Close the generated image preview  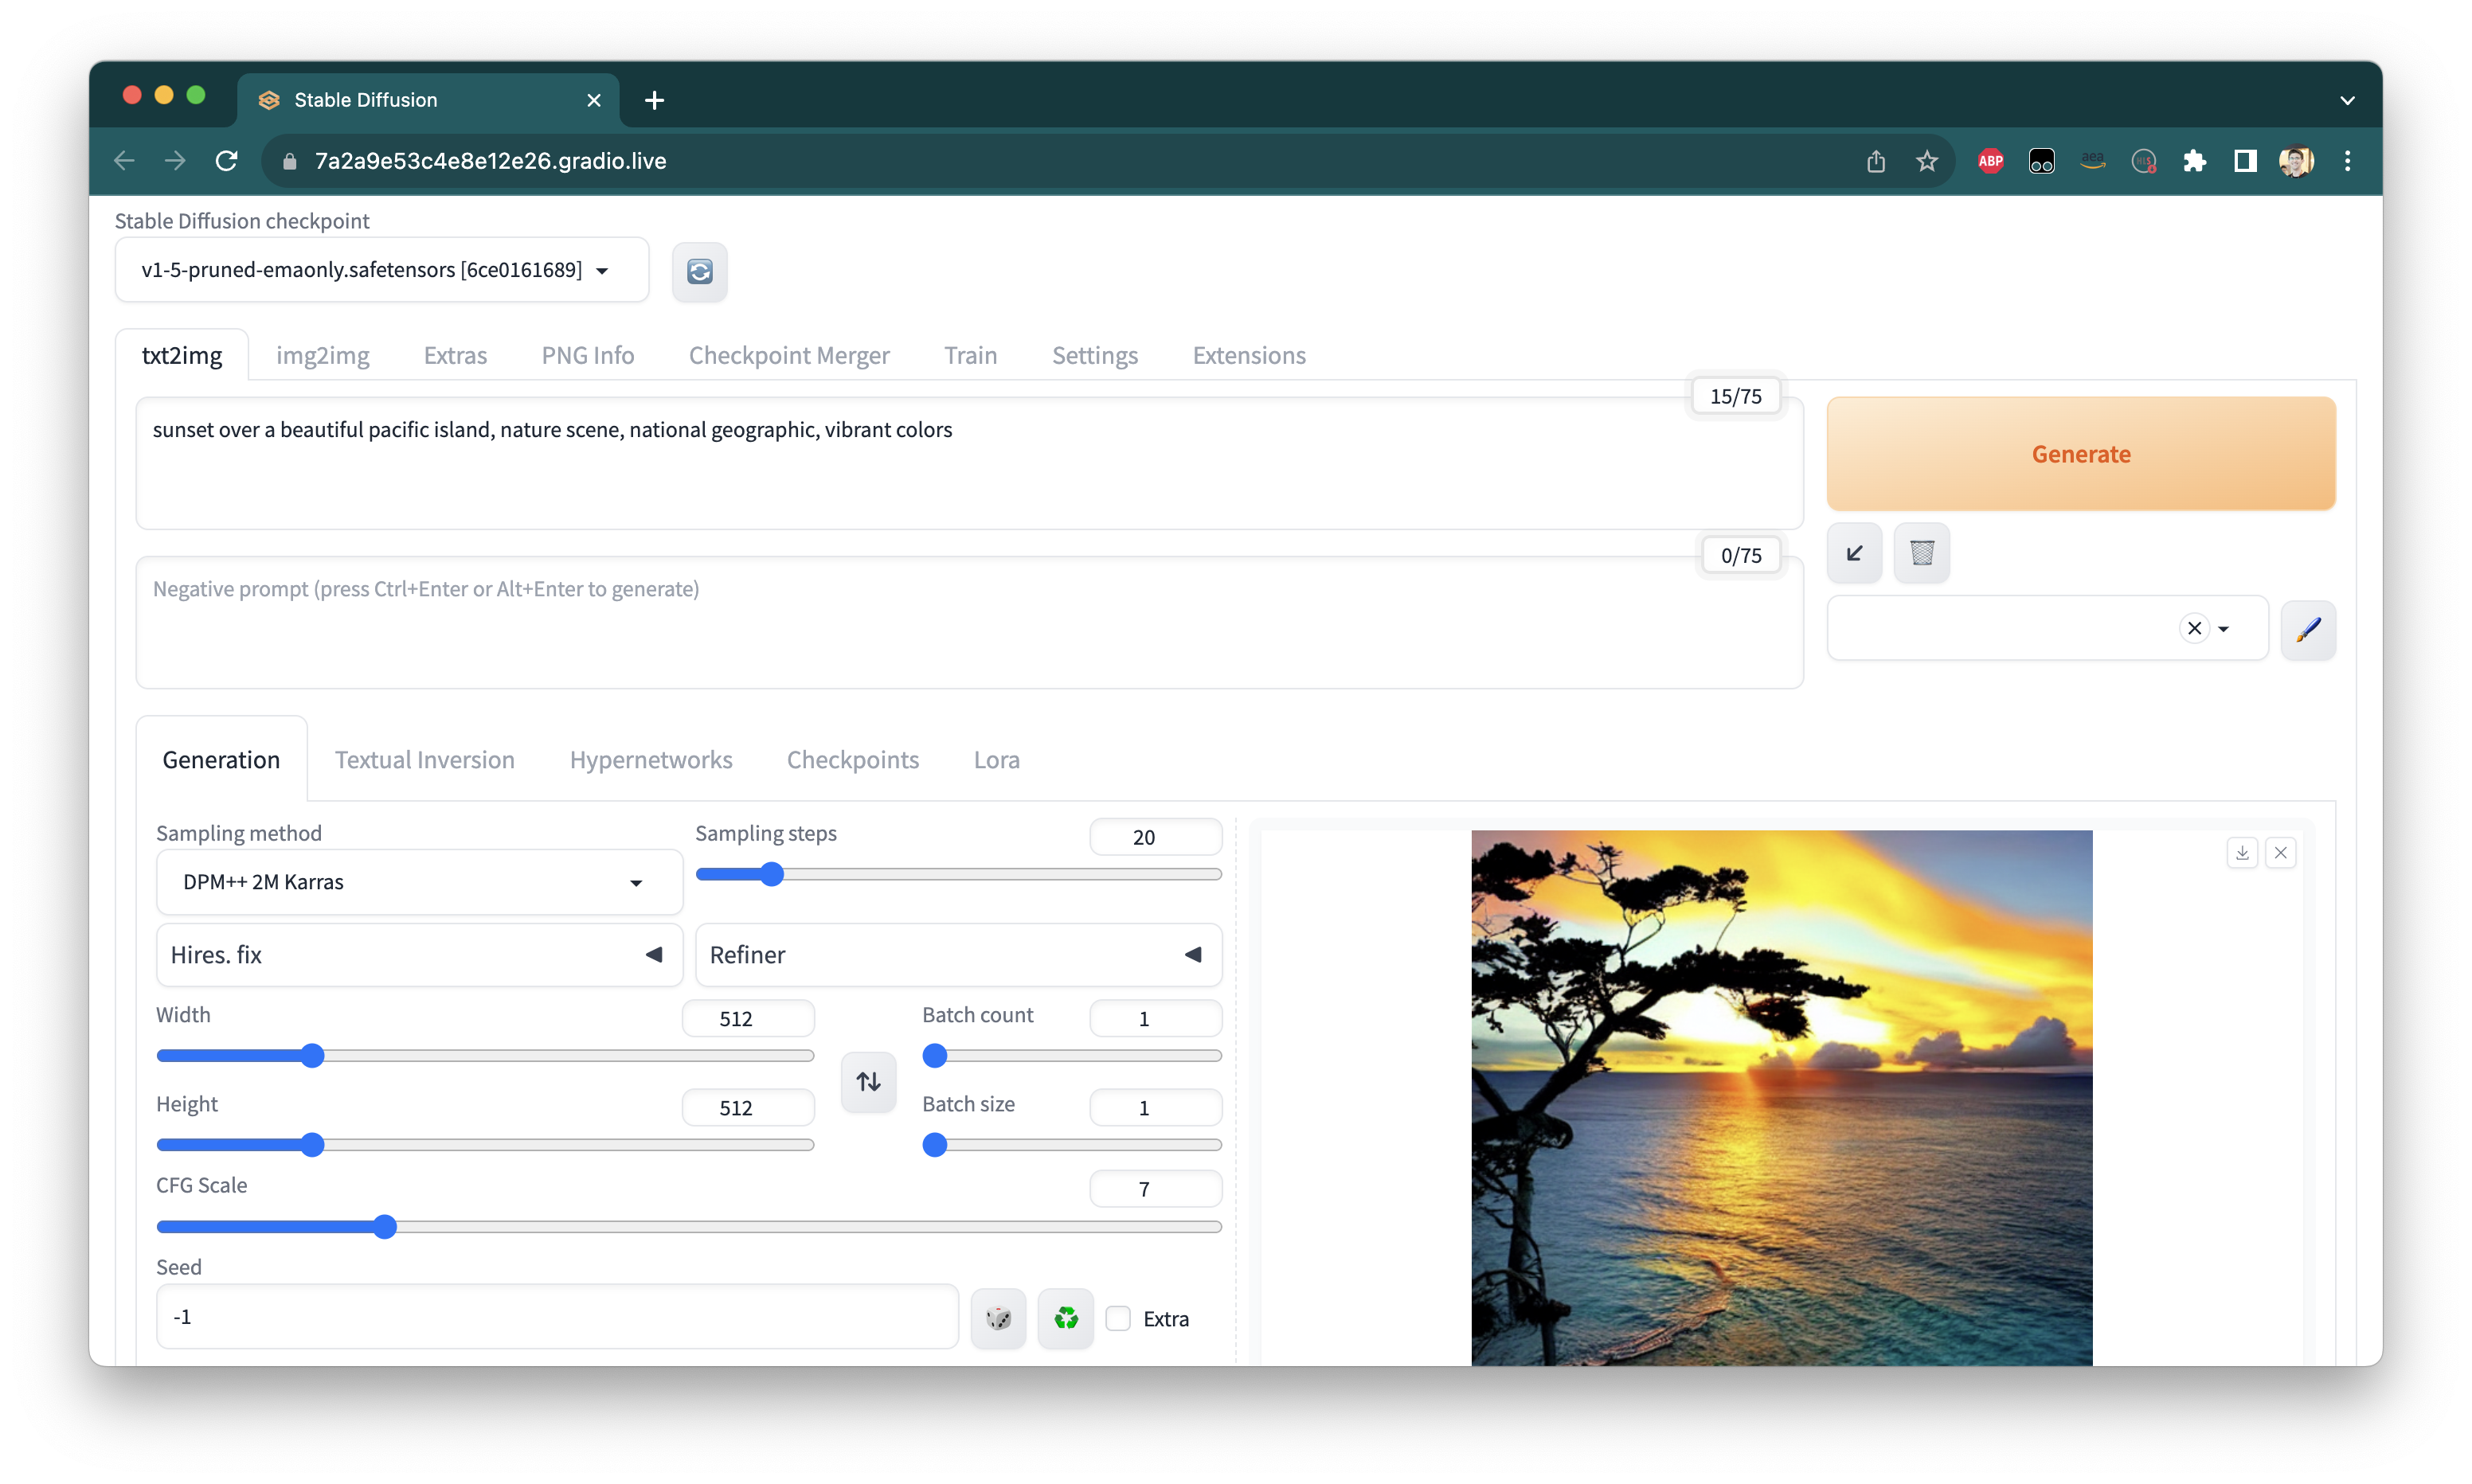point(2281,853)
